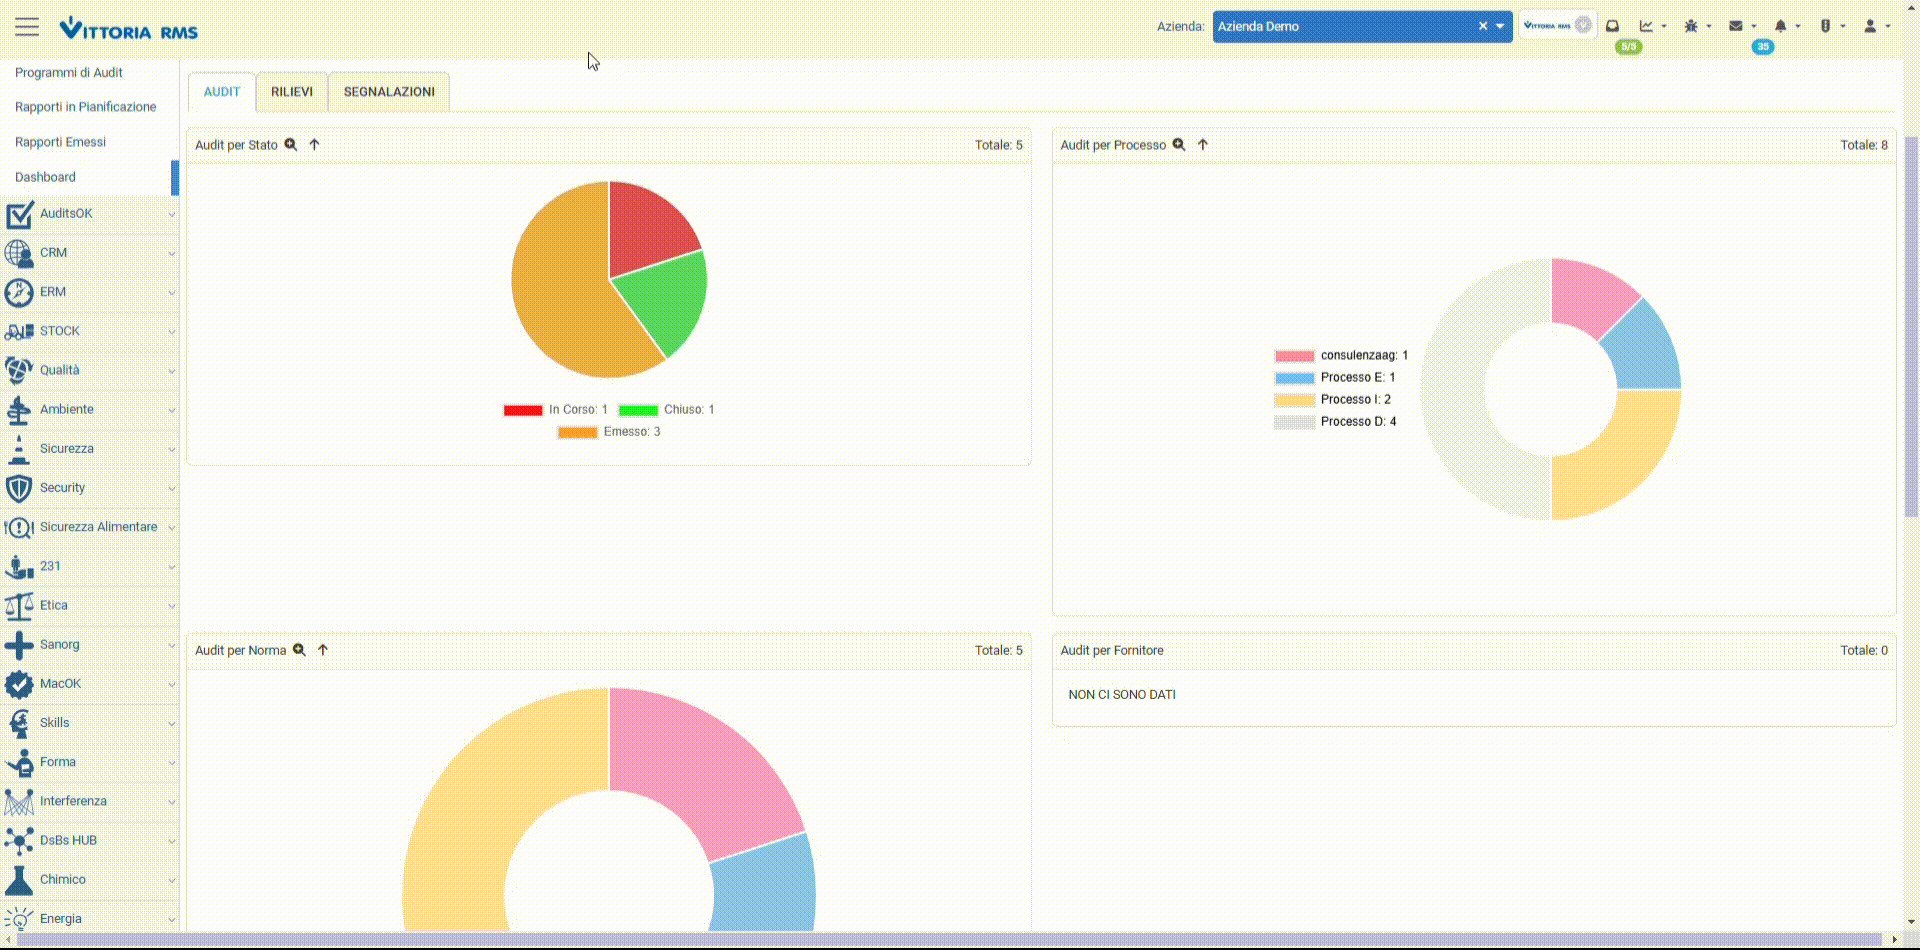
Task: Expand the Skills module chevron
Action: 172,724
